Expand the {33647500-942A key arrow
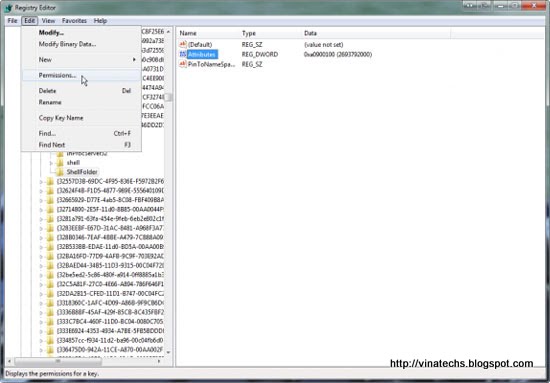550x383 pixels. coord(41,350)
